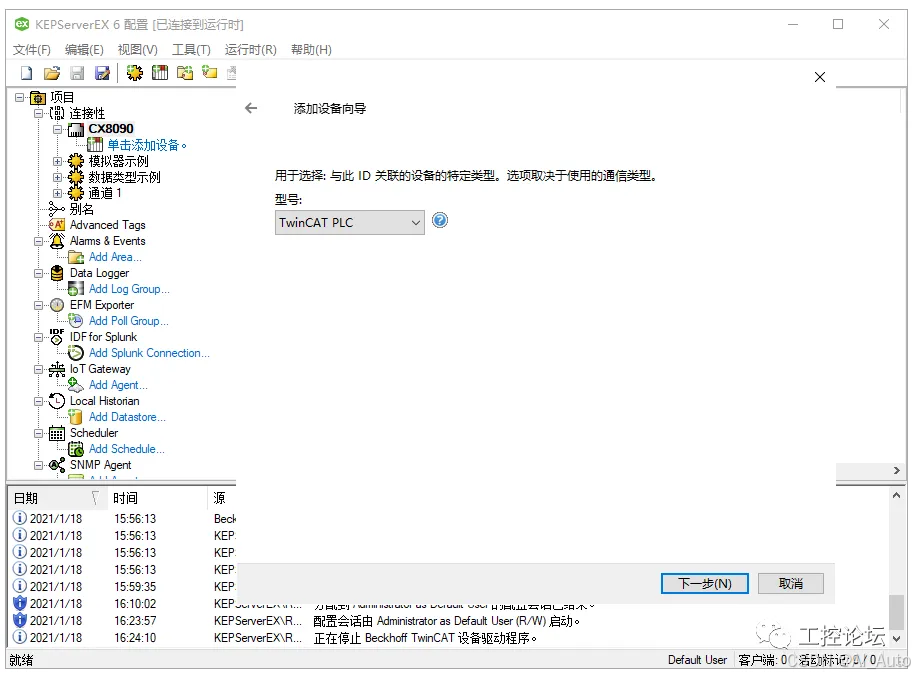Collapse the 项目 root node
This screenshot has width=915, height=676.
point(20,97)
